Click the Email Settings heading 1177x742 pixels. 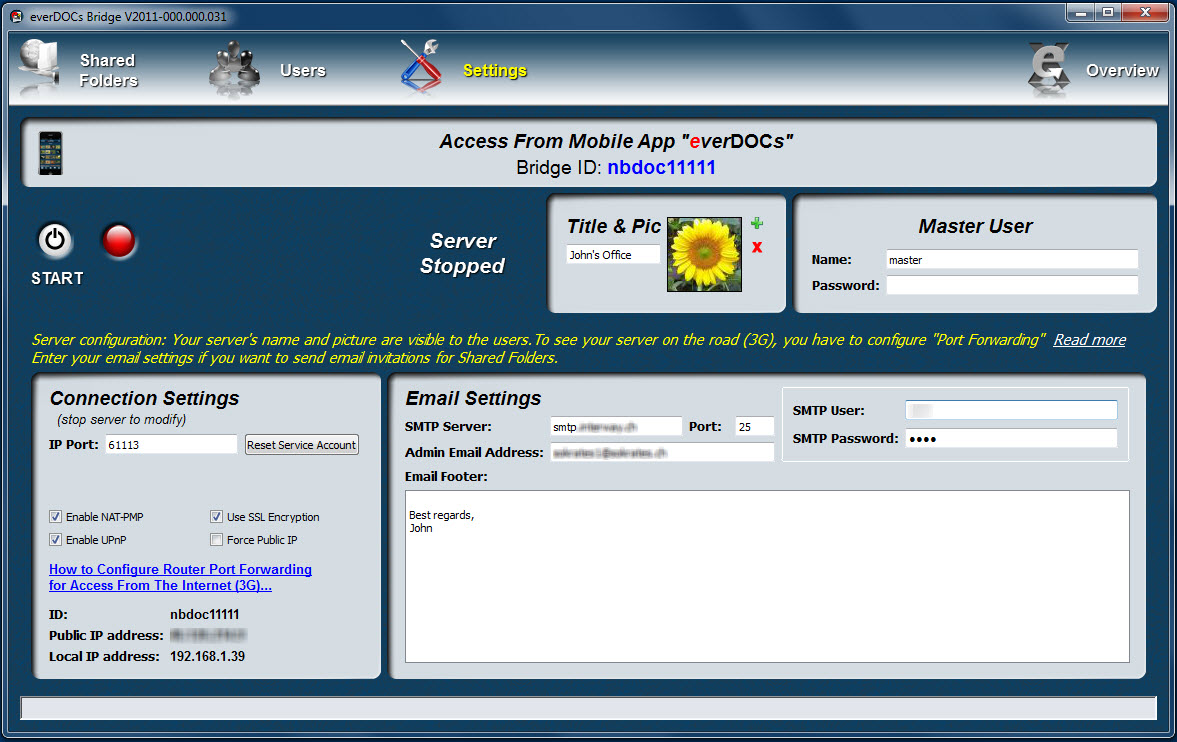coord(473,398)
